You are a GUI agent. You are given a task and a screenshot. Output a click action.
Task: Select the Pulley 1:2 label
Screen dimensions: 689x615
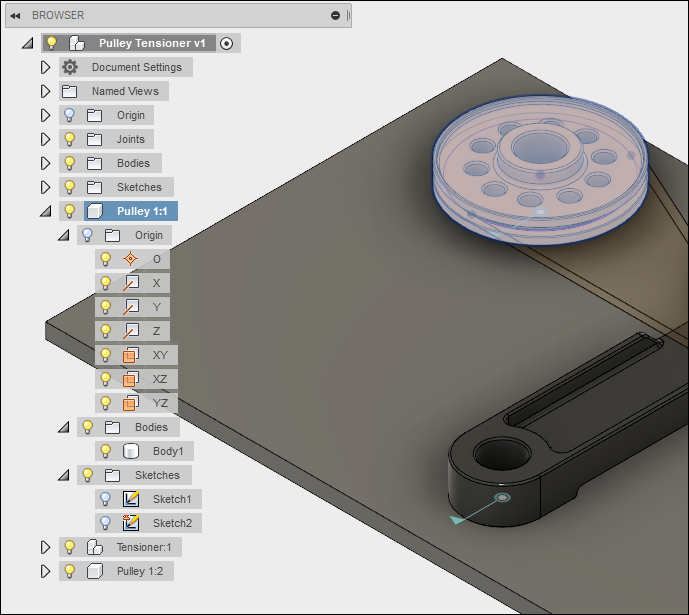[140, 571]
